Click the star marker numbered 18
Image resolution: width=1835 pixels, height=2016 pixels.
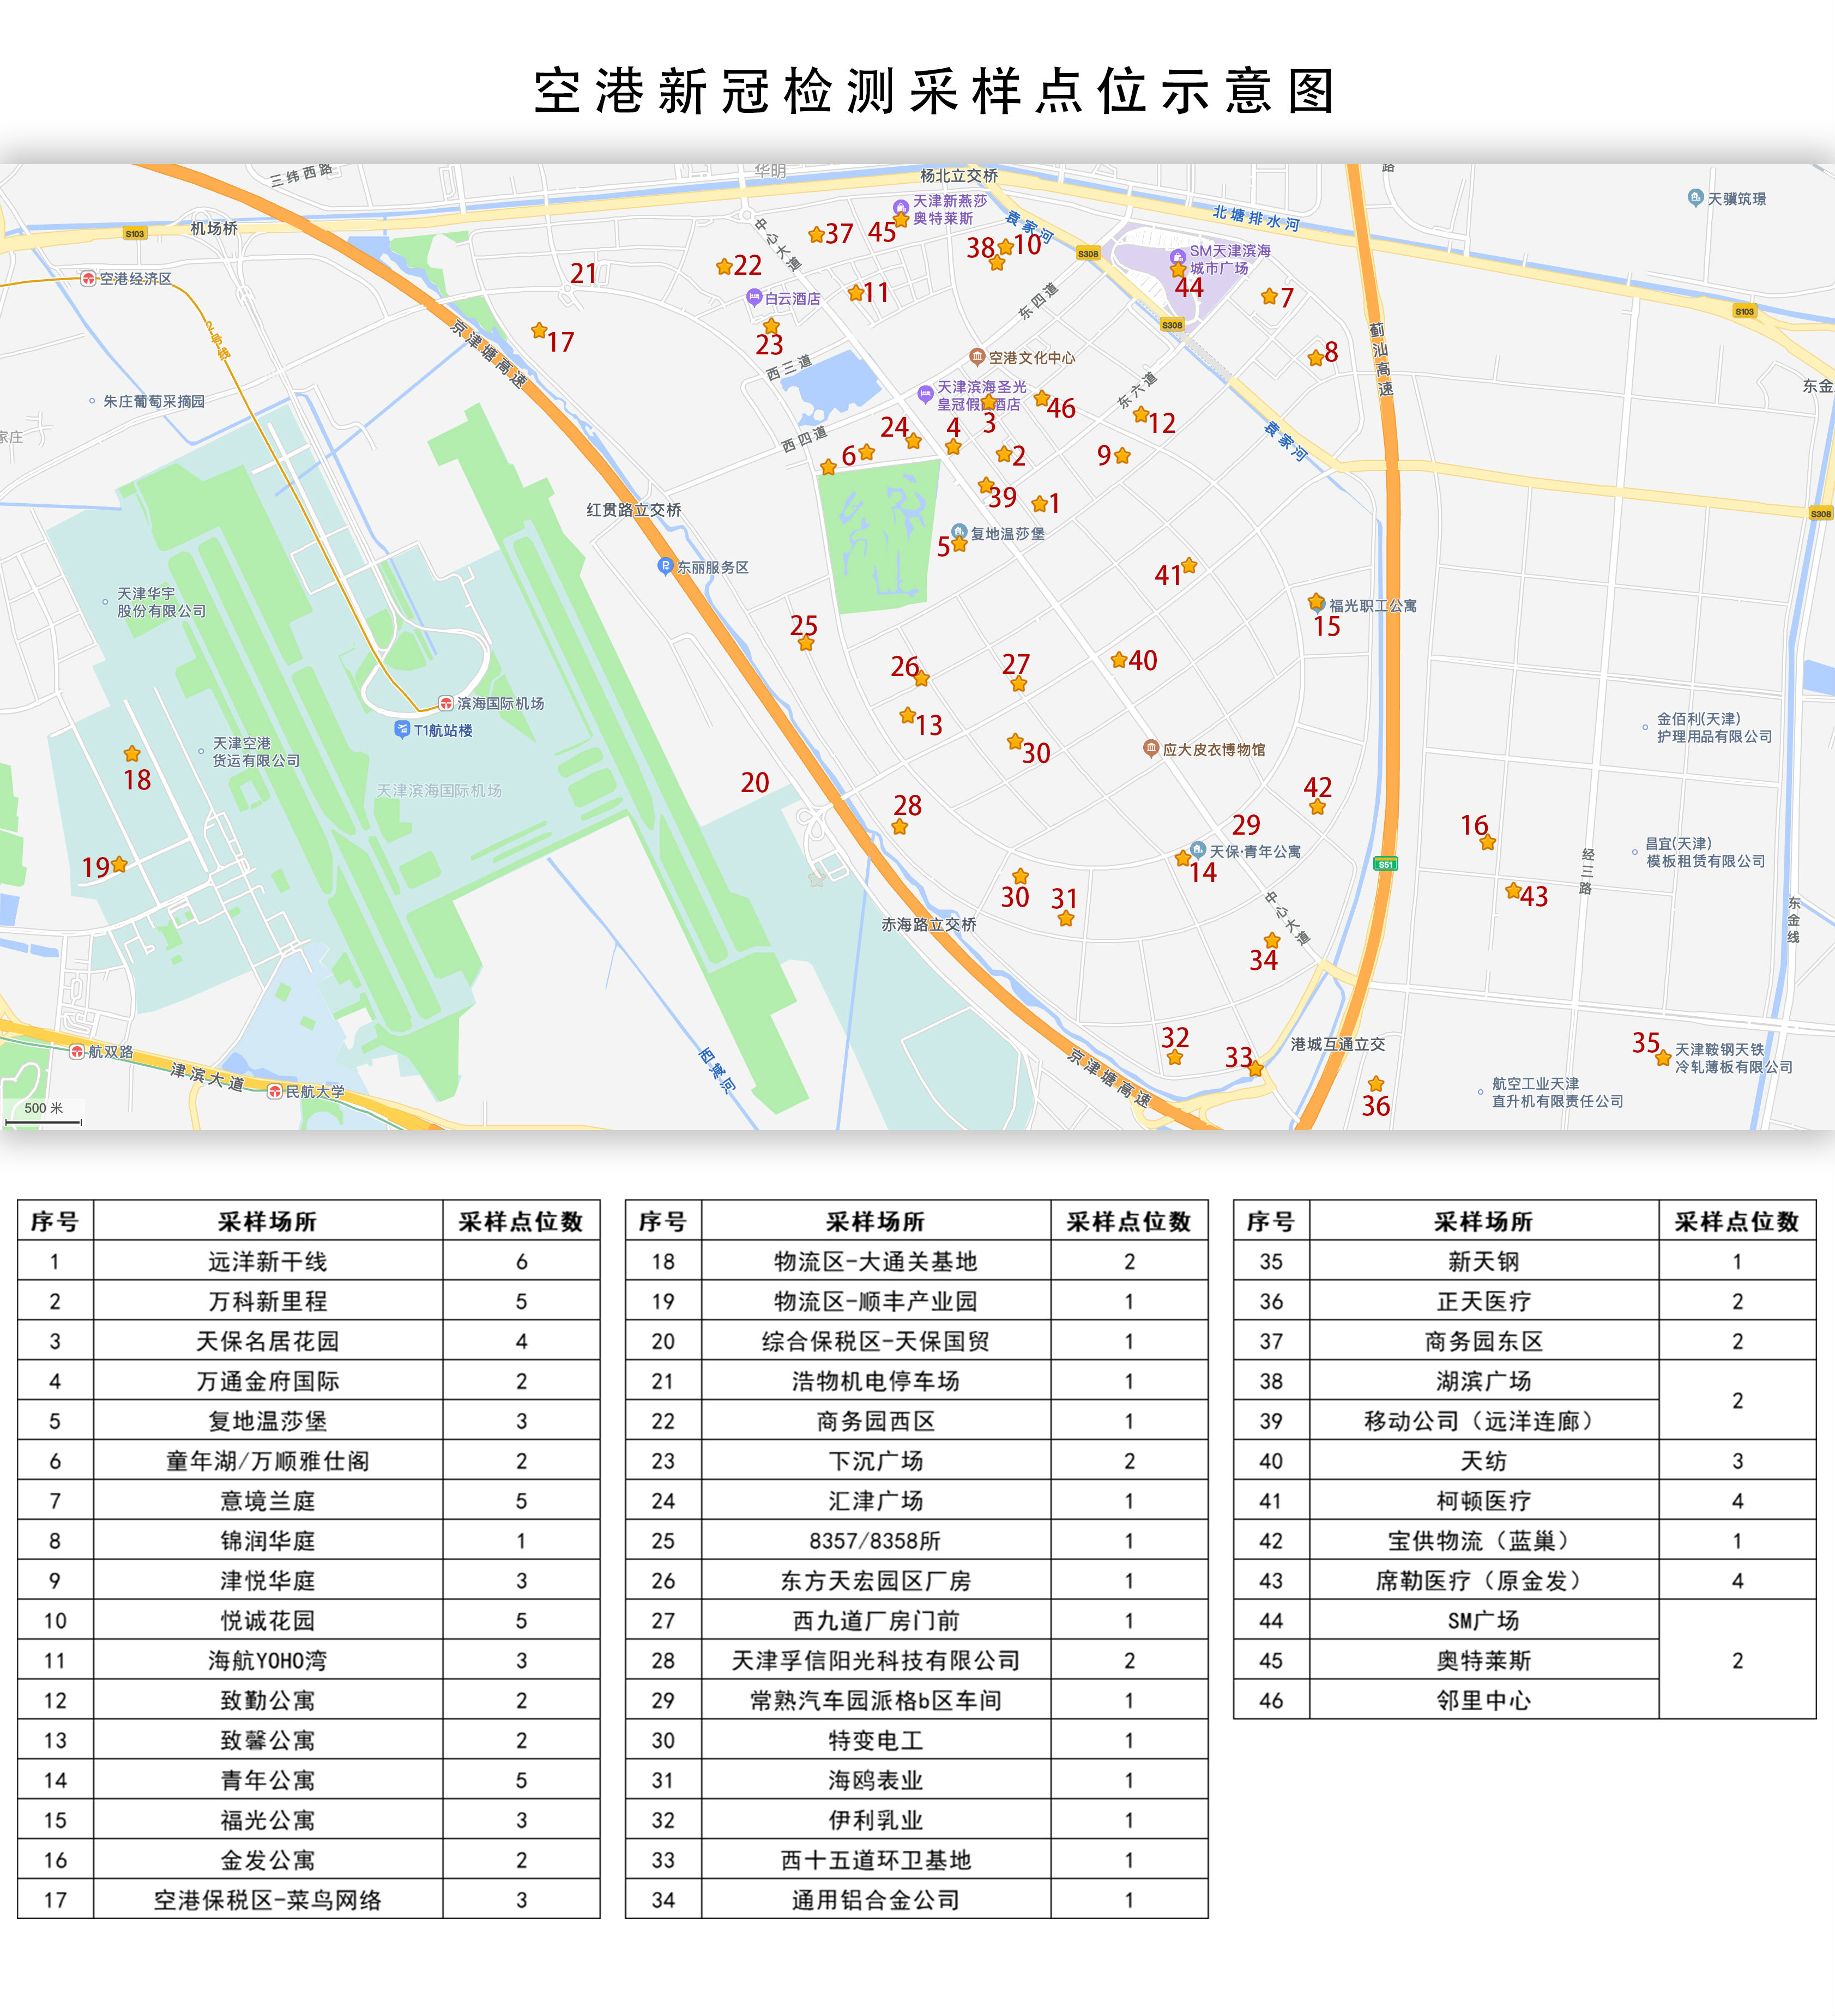132,753
